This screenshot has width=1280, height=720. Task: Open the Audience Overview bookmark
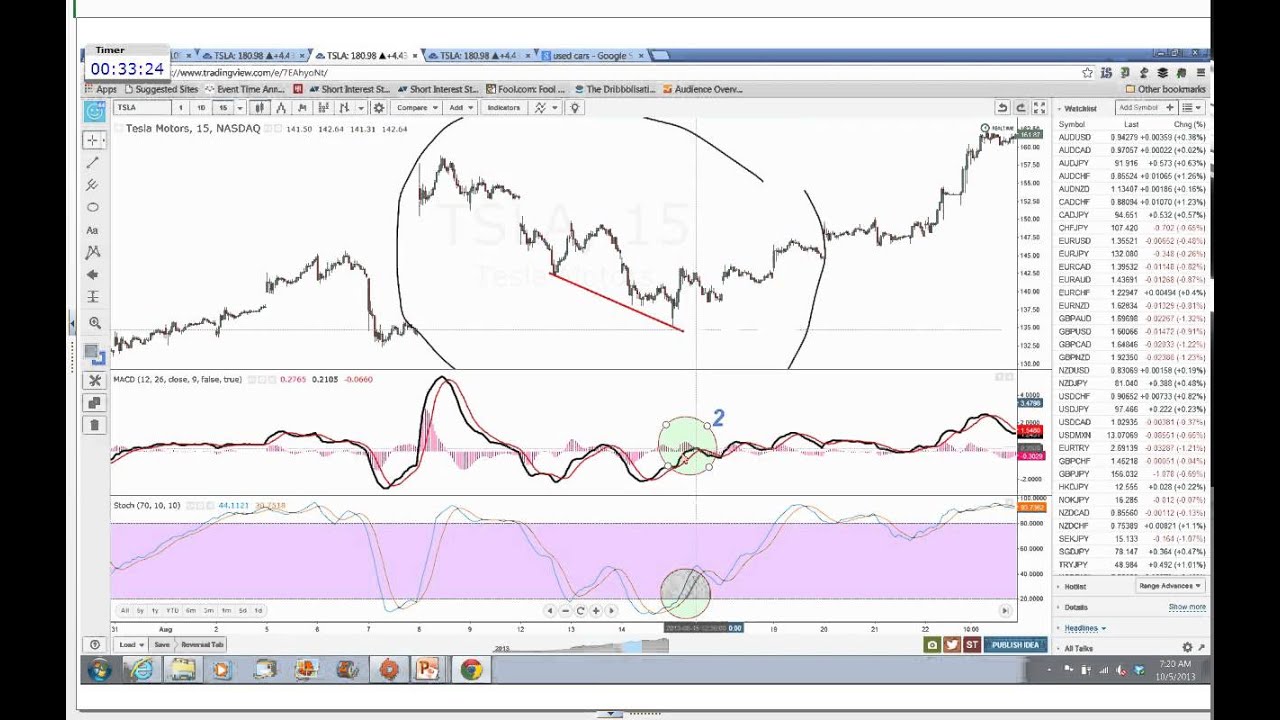702,89
